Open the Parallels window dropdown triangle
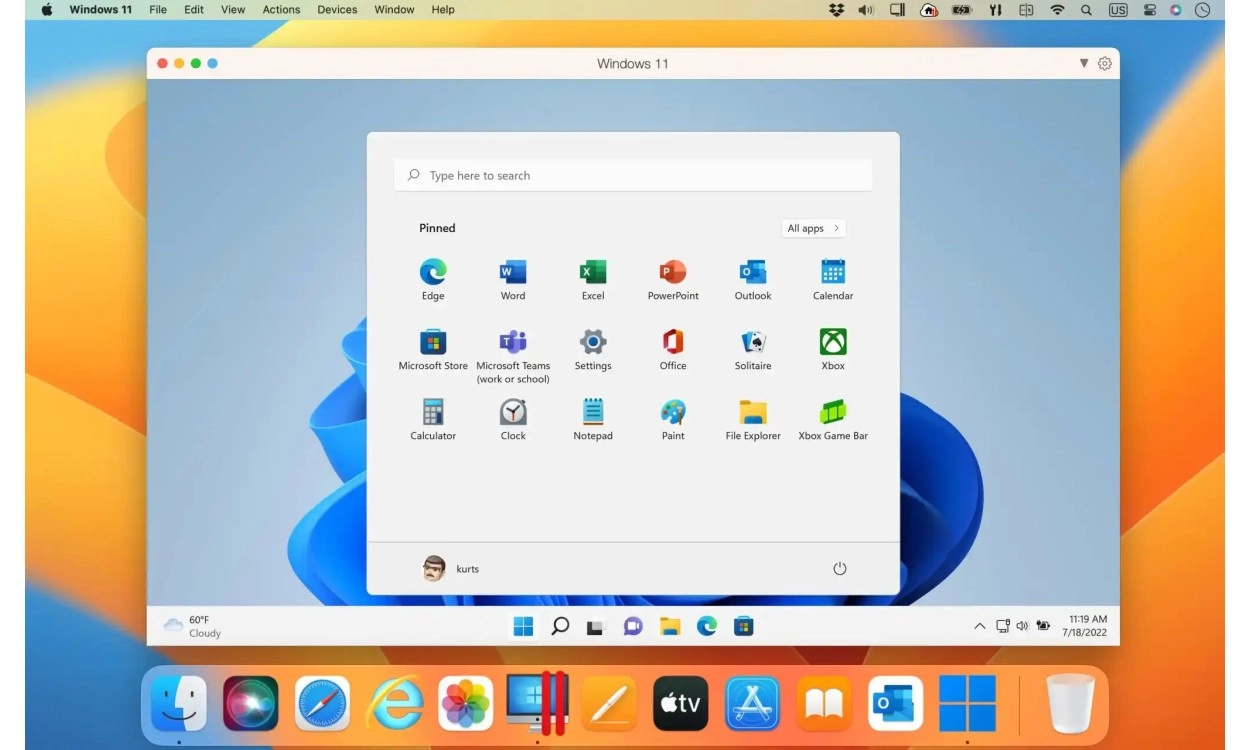The width and height of the screenshot is (1250, 750). tap(1083, 63)
